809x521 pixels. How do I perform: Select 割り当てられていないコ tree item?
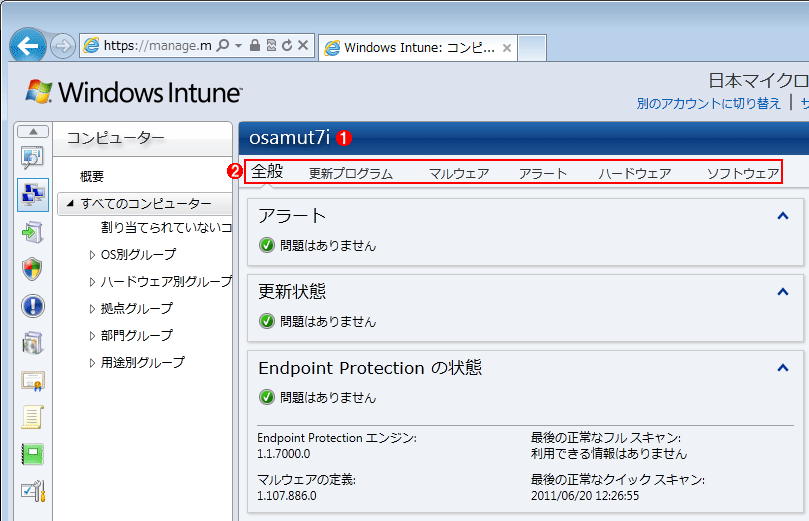coord(166,227)
